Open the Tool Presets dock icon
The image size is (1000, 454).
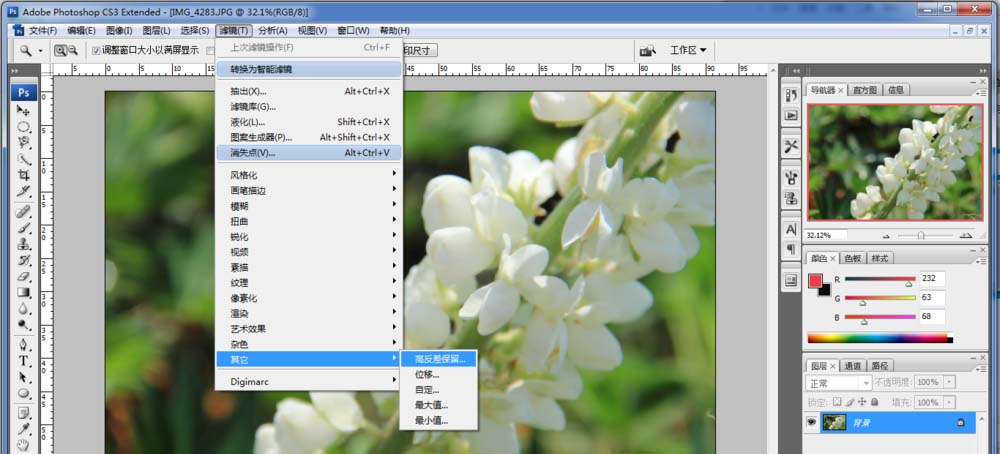(x=791, y=146)
